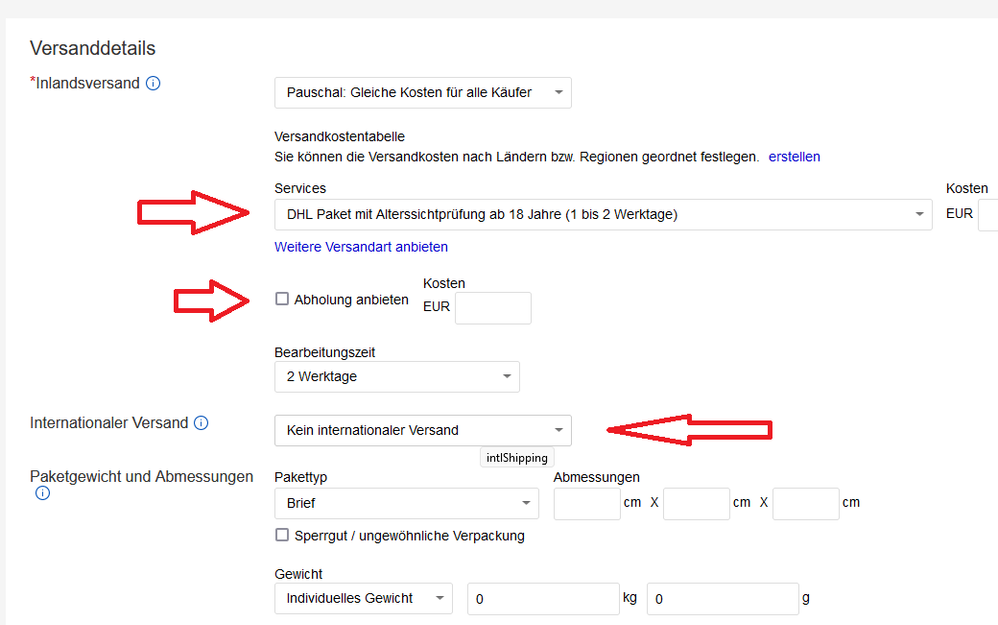Screen dimensions: 998x625
Task: Click the weight kg input field
Action: point(543,598)
